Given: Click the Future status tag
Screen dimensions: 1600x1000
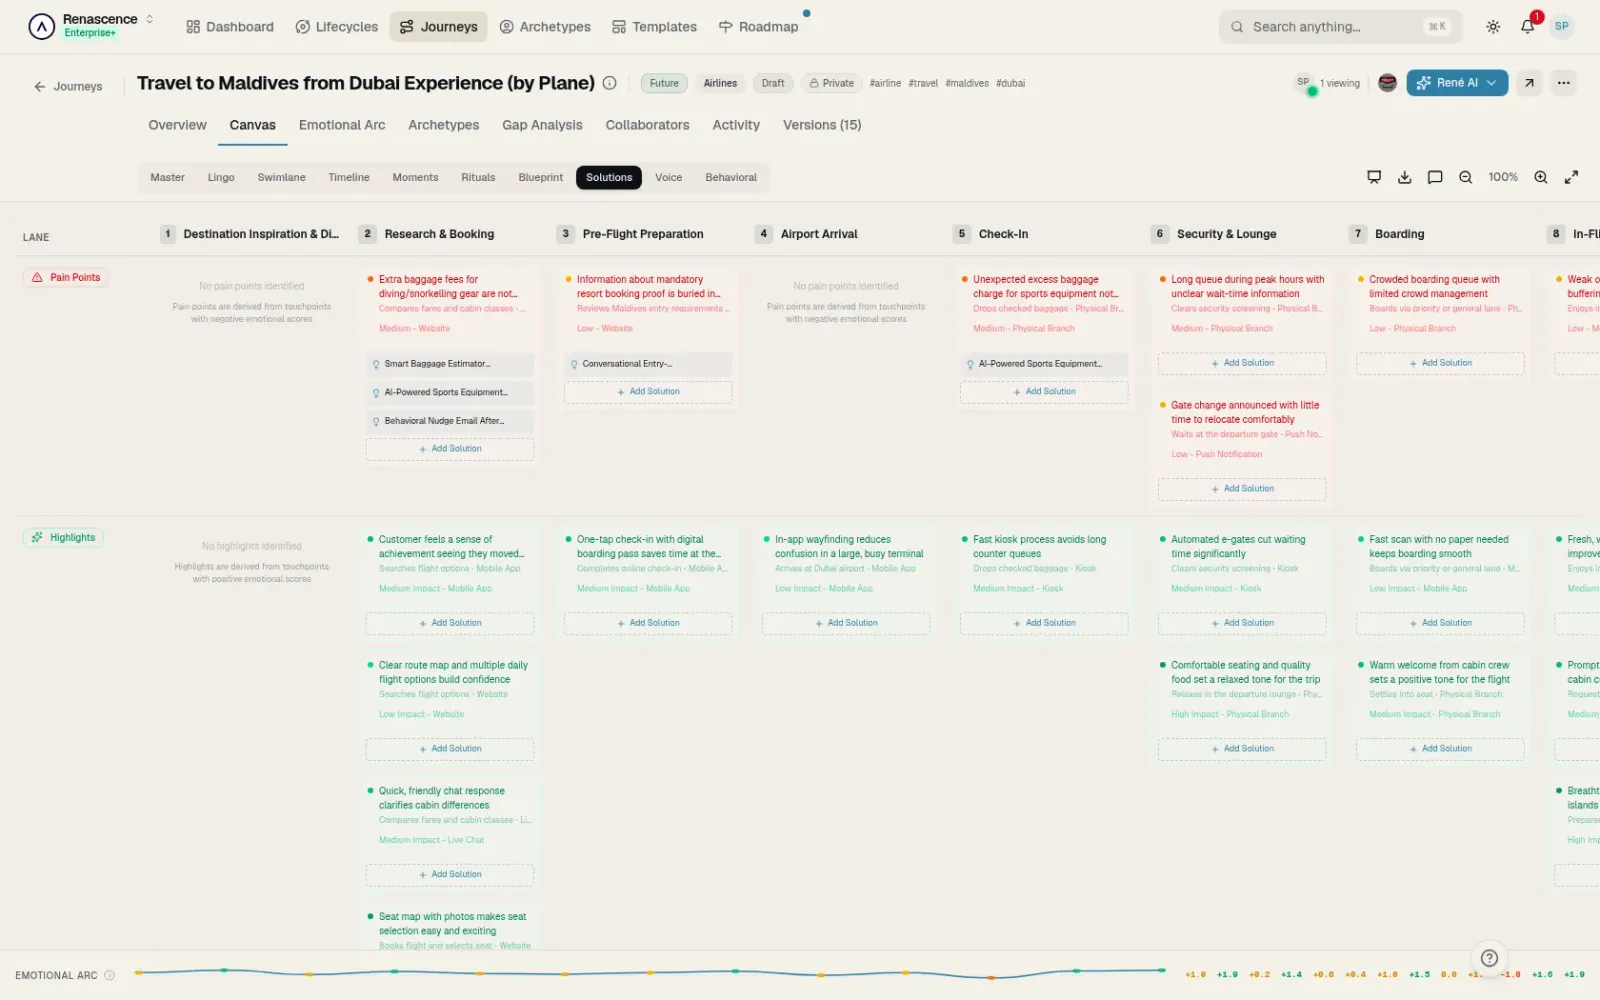Looking at the screenshot, I should (664, 83).
